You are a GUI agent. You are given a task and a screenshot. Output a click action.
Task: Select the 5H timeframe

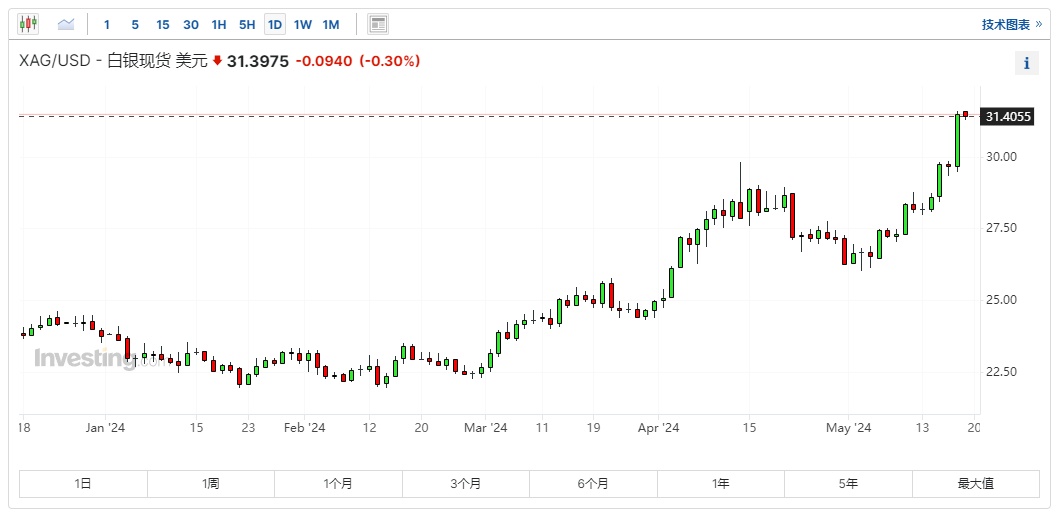[x=247, y=24]
